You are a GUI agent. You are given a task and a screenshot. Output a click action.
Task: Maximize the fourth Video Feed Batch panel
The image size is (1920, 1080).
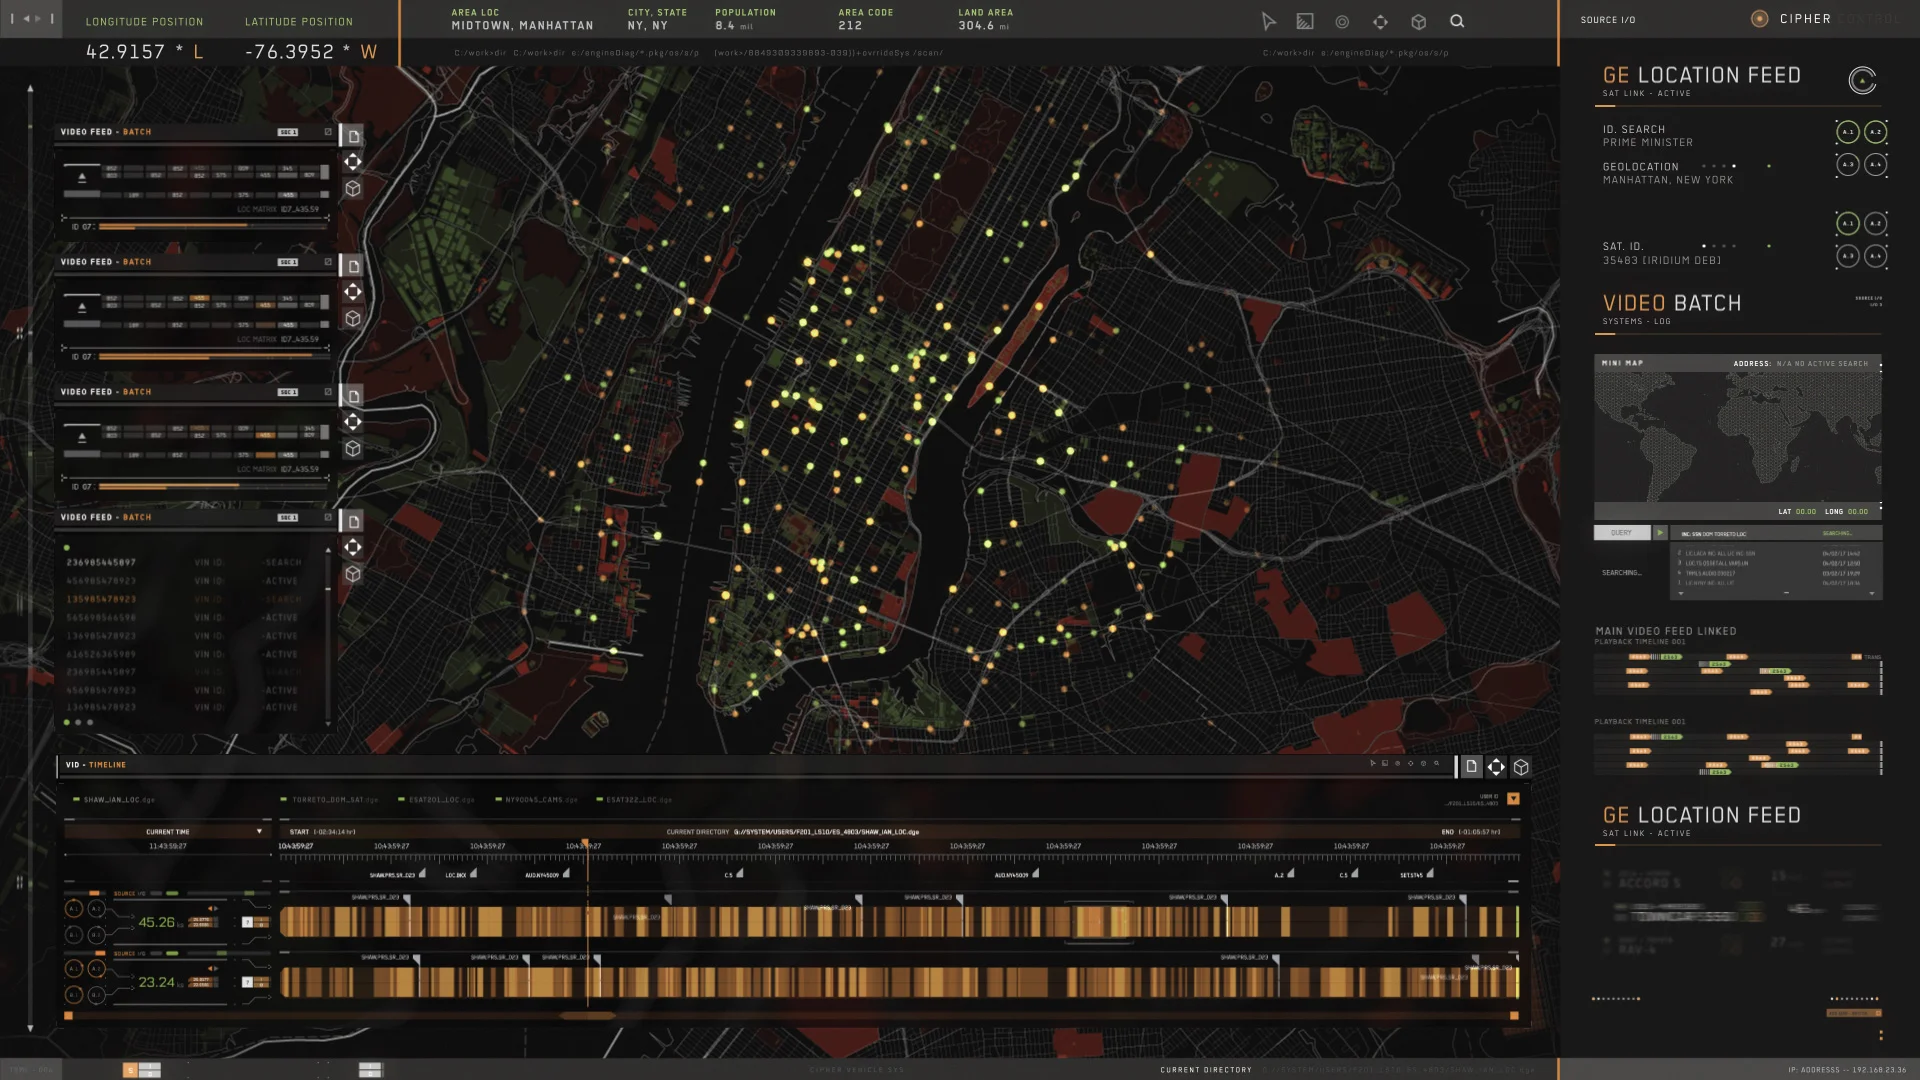point(328,517)
